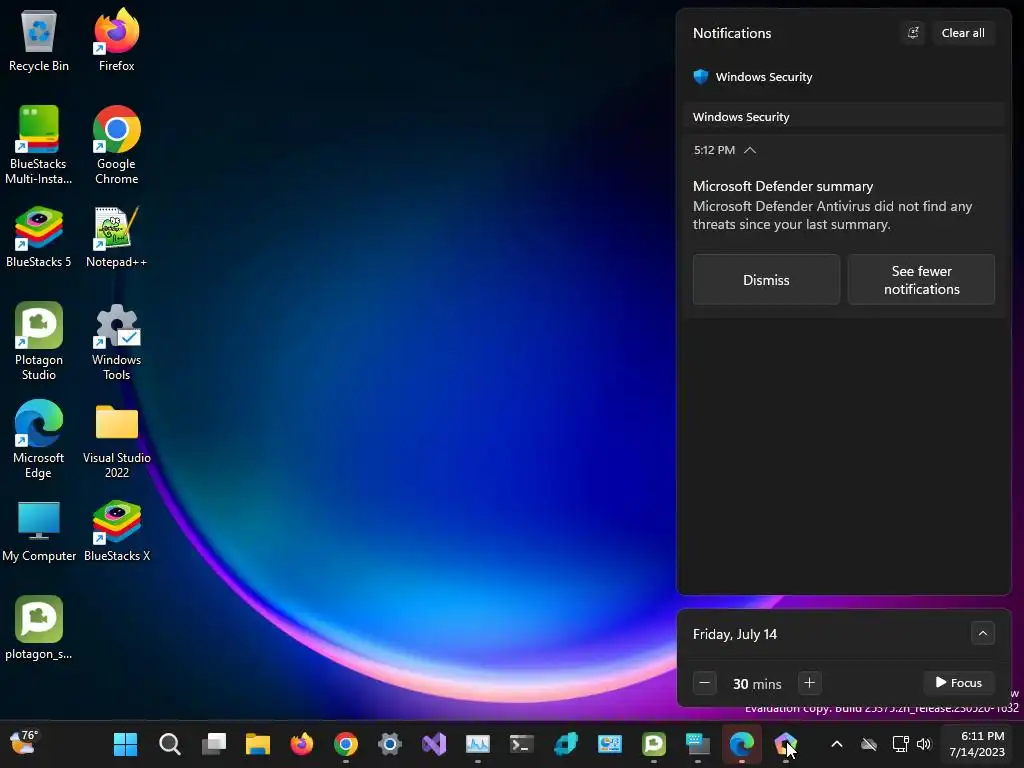Decrease focus time with the minus button
This screenshot has width=1024, height=768.
(705, 683)
